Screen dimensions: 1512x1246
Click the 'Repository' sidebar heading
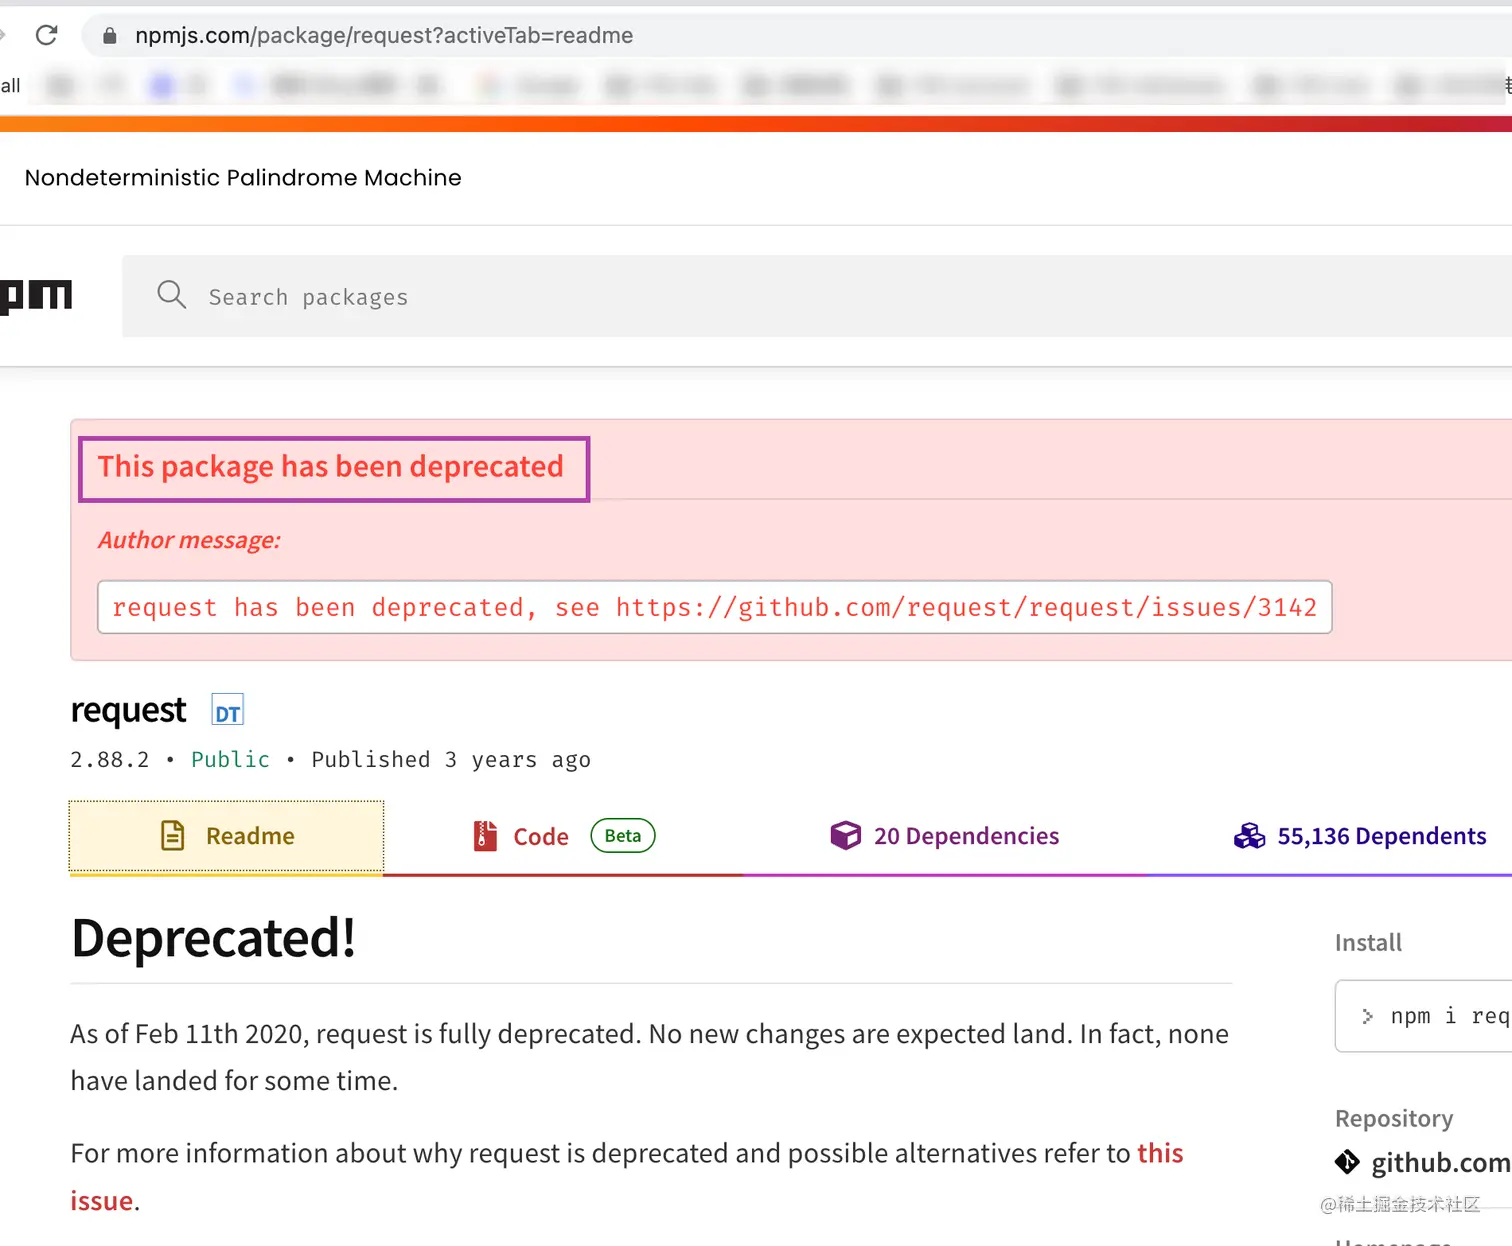(1394, 1118)
